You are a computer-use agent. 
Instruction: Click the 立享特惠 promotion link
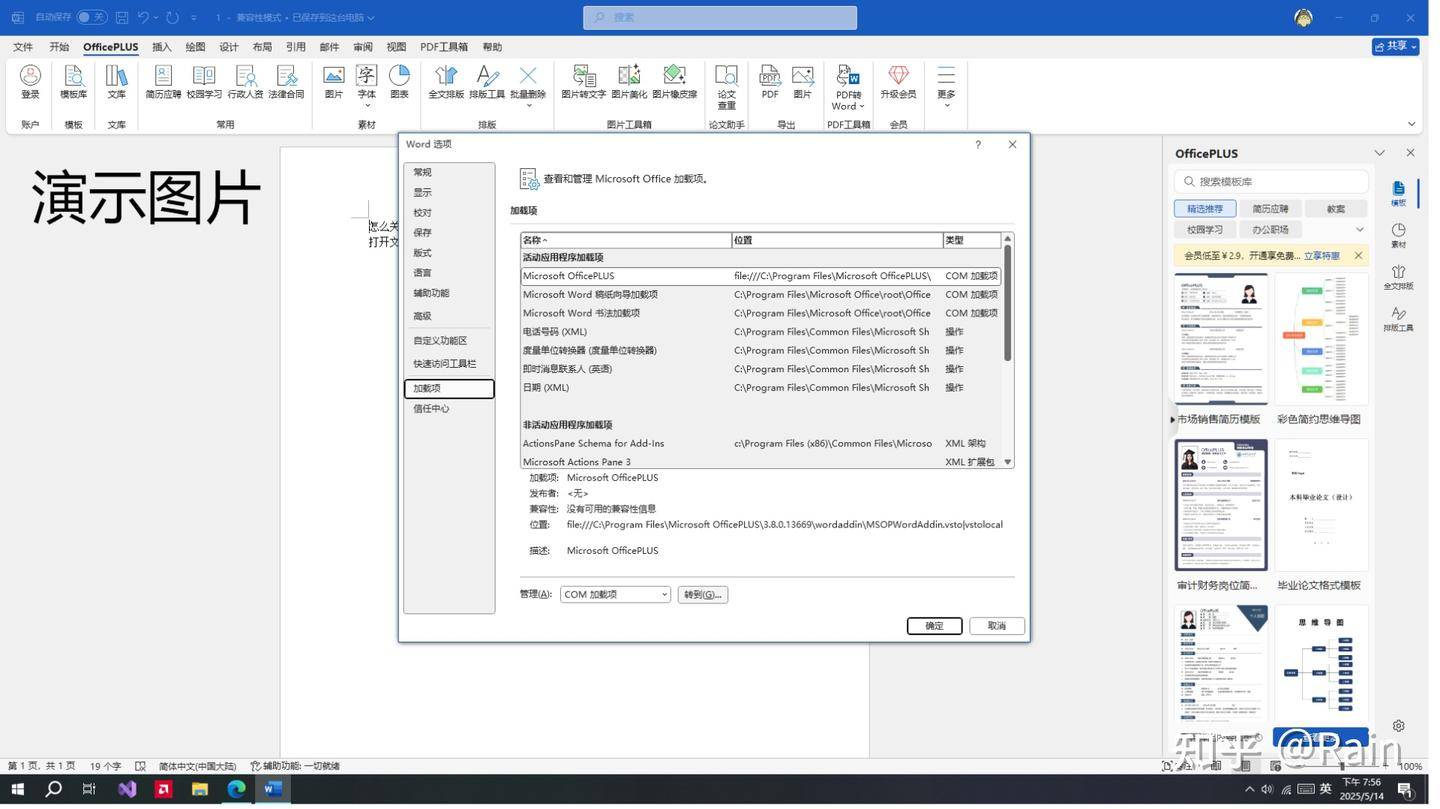(x=1321, y=256)
